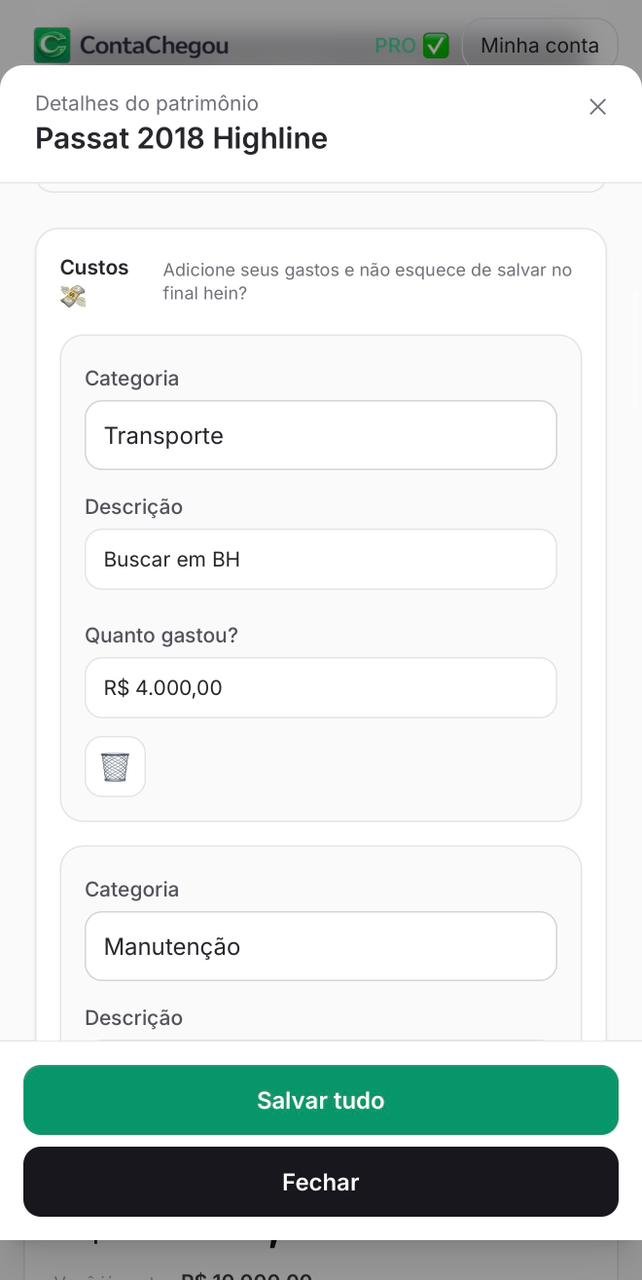Click the Descrição label under Manutenção
Screen dimensions: 642x1280
point(133,1017)
